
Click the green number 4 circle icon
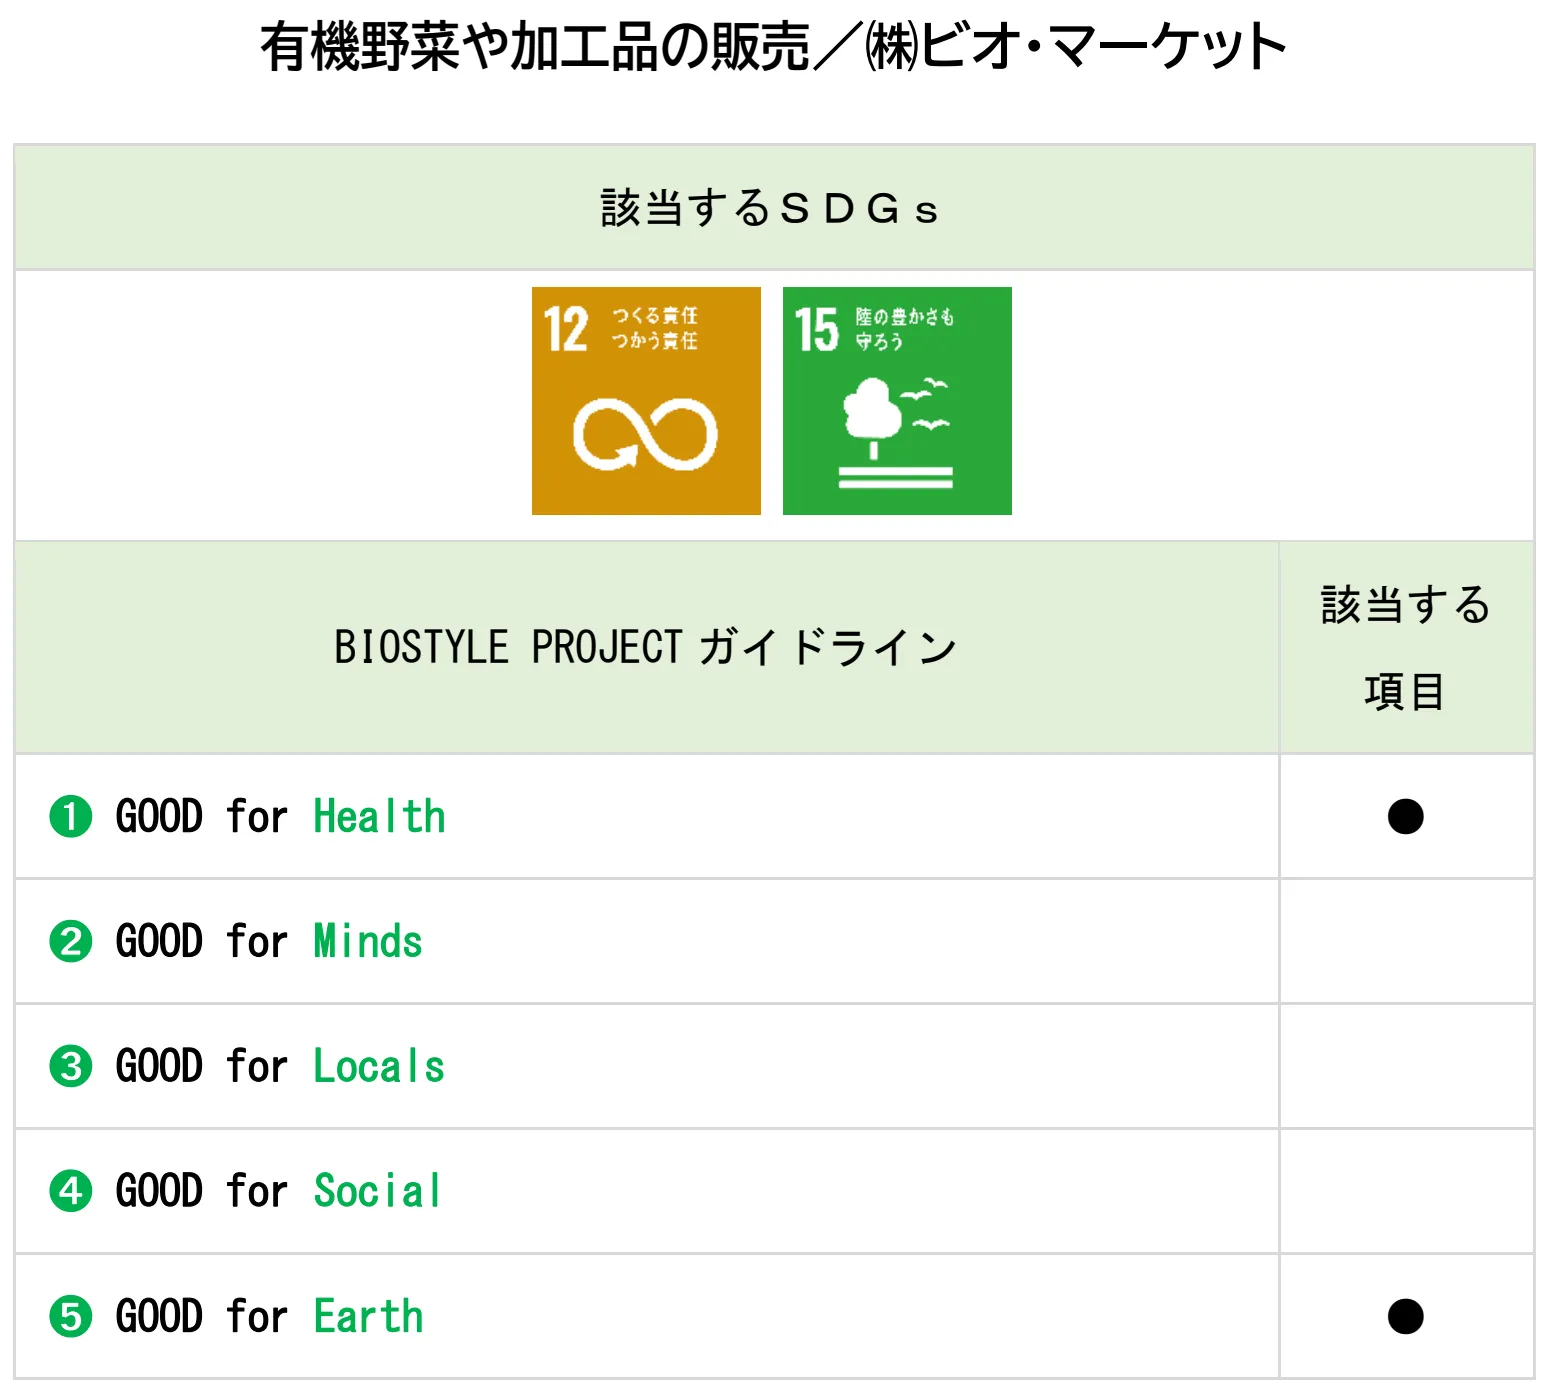coord(71,1191)
